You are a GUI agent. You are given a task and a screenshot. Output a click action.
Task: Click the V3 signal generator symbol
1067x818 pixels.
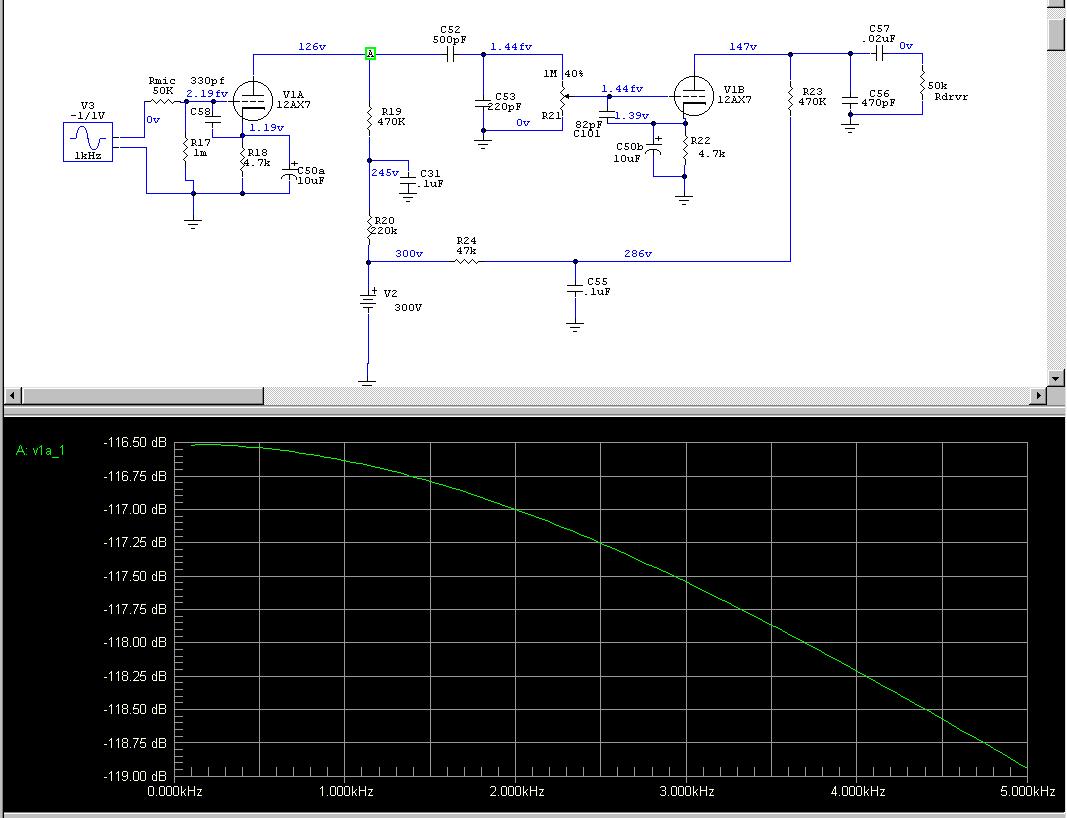pos(88,142)
